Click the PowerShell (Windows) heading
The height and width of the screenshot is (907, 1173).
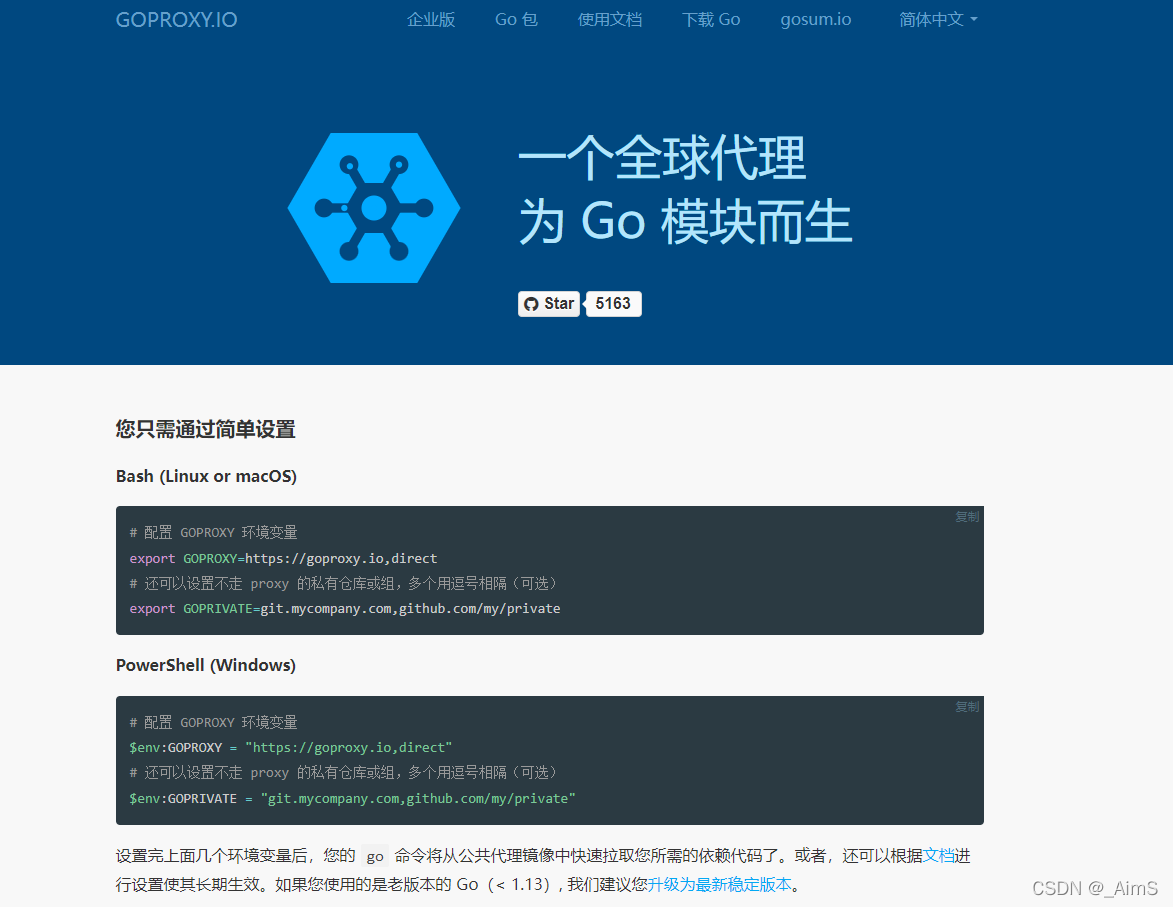(x=206, y=665)
